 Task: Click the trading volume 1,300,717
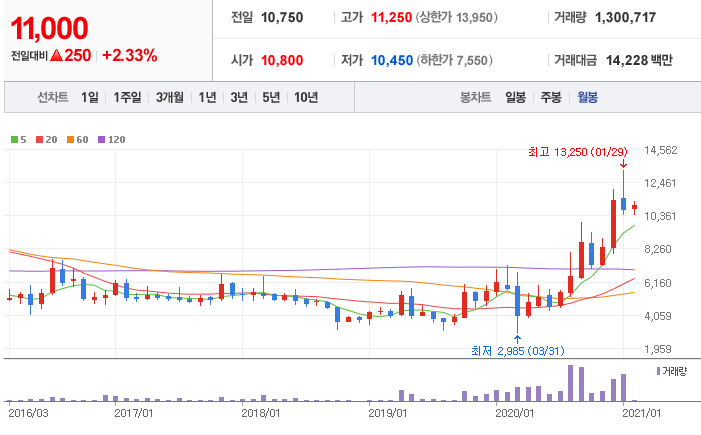[x=625, y=17]
